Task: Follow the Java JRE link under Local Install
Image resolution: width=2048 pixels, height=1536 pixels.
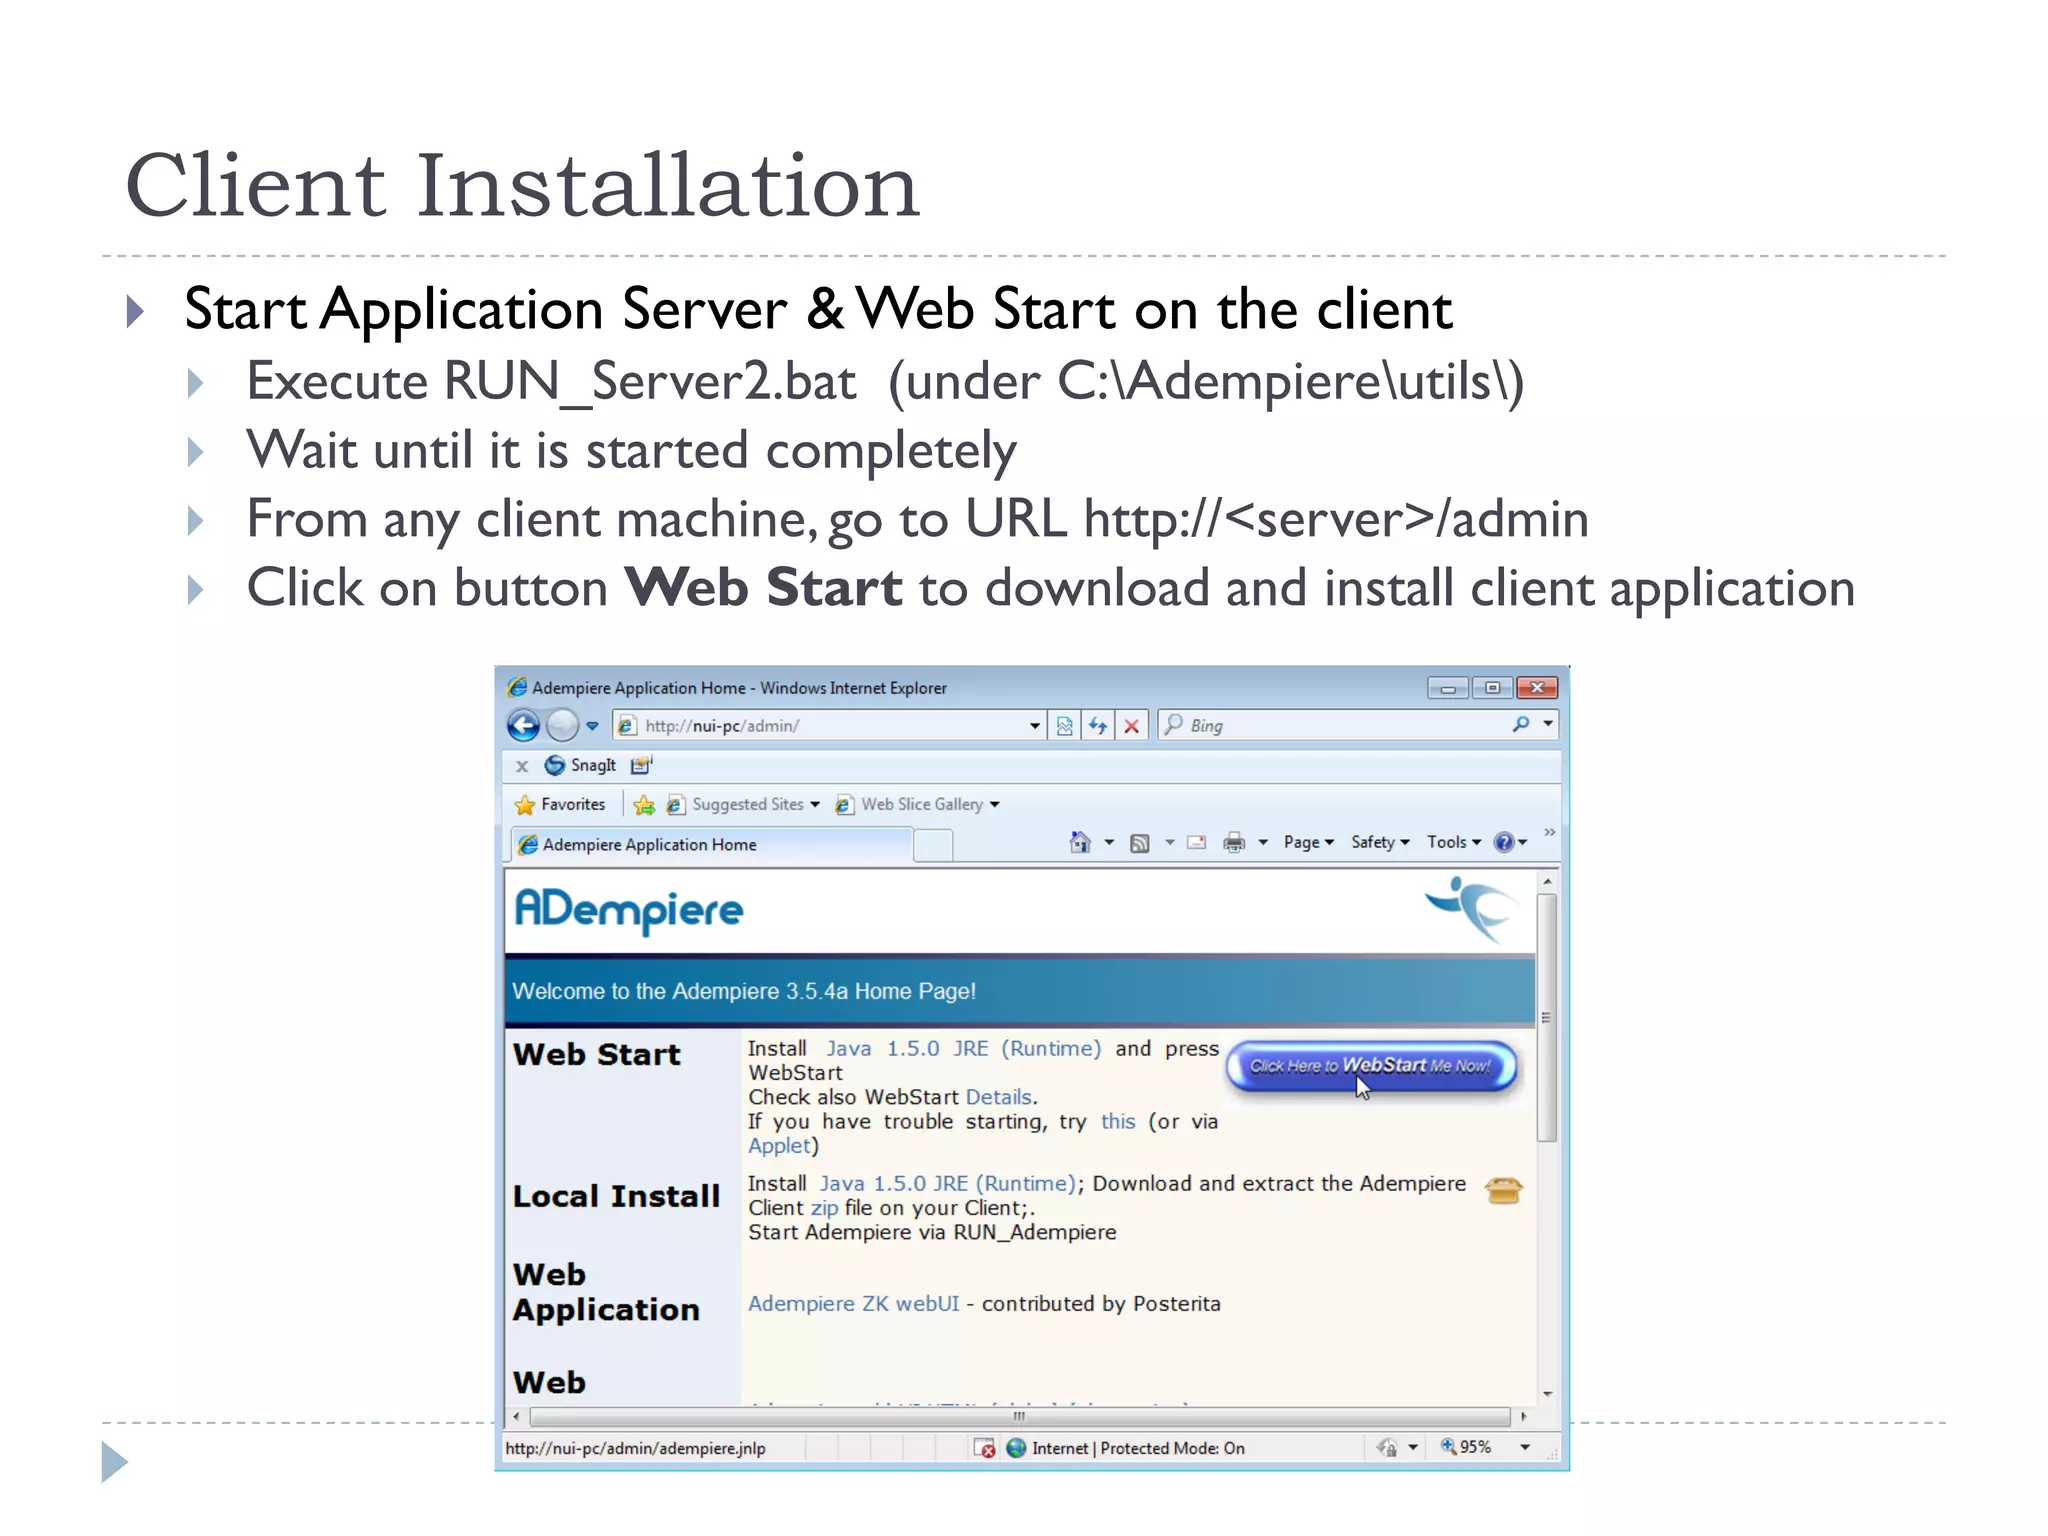Action: point(947,1184)
